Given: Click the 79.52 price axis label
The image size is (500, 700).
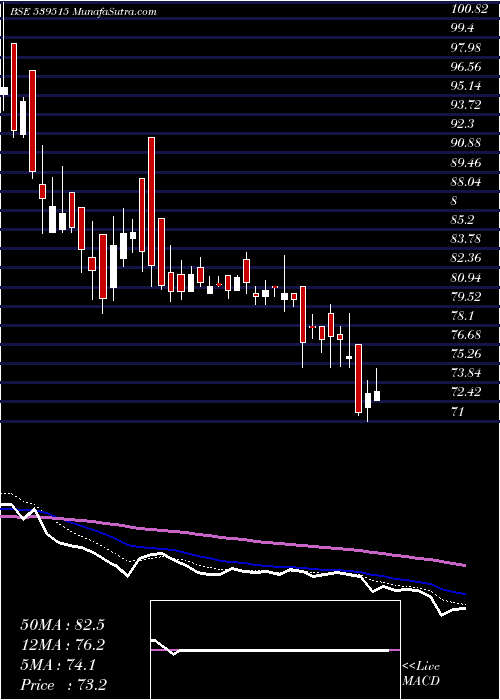Looking at the screenshot, I should click(x=466, y=297).
